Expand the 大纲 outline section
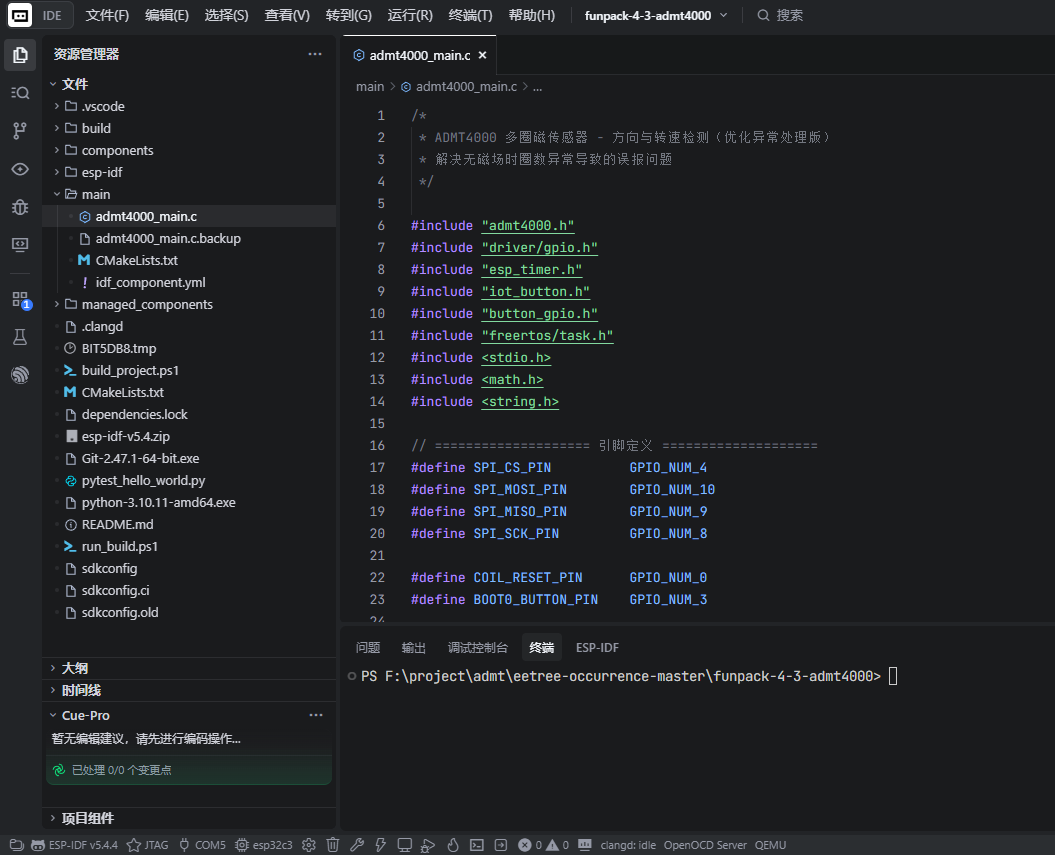1055x855 pixels. pyautogui.click(x=75, y=668)
